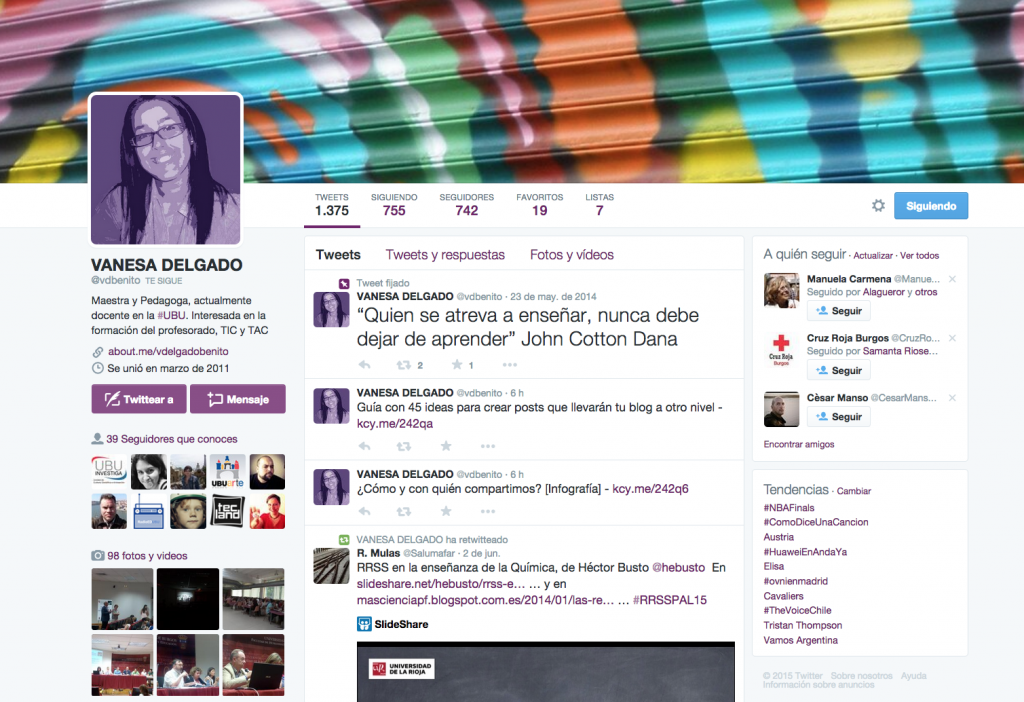Image resolution: width=1024 pixels, height=702 pixels.
Task: Open a photo thumbnail from the photos grid
Action: [122, 598]
